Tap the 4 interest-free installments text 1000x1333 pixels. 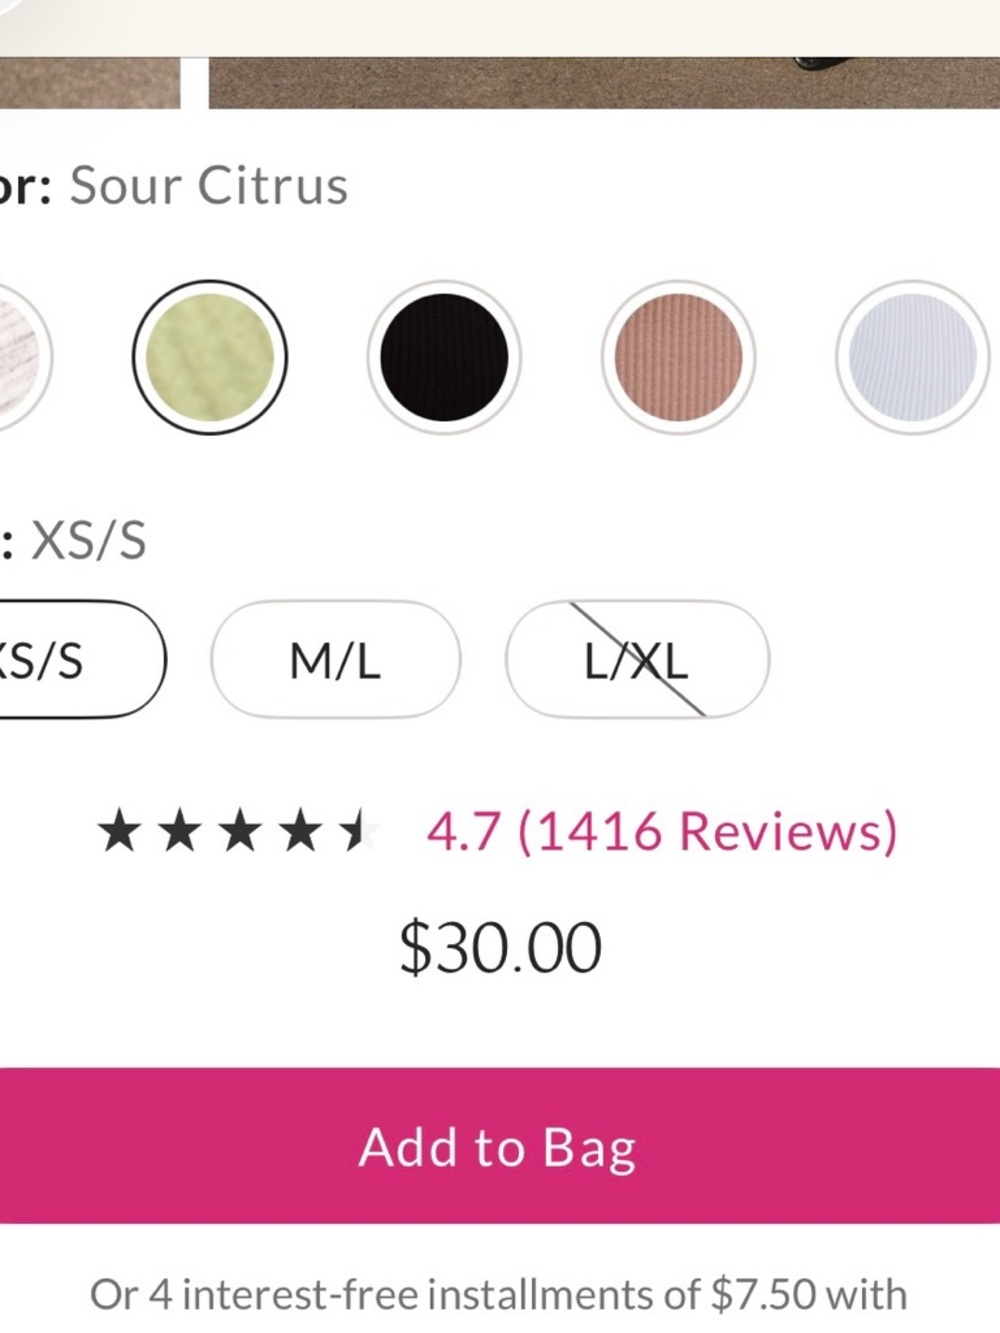point(498,1294)
